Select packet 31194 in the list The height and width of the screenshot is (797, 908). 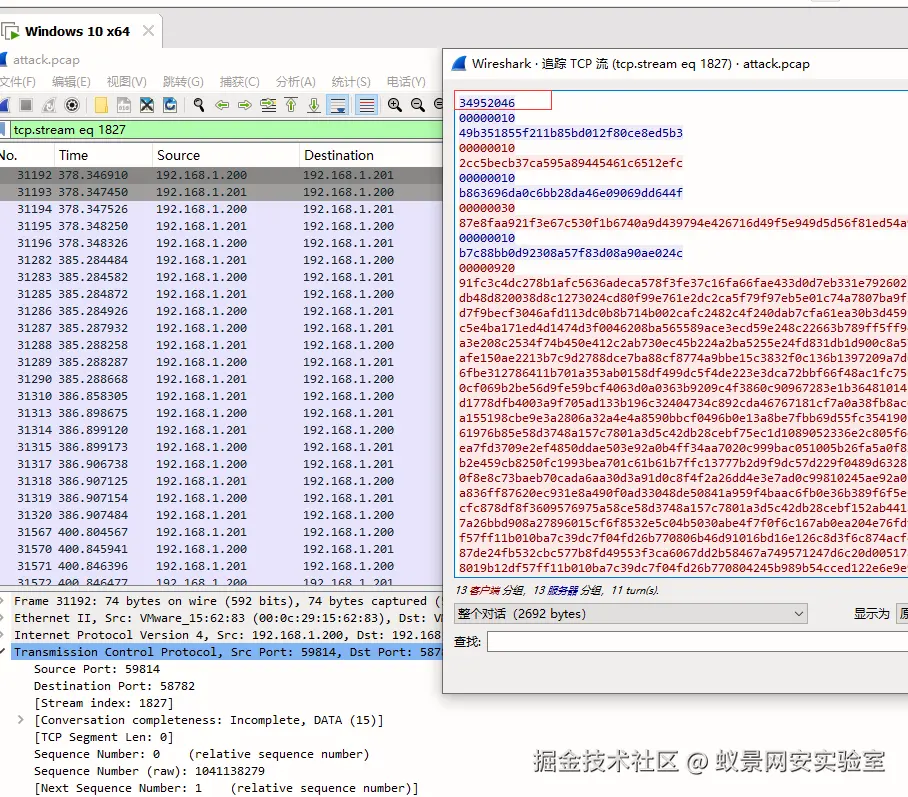click(221, 209)
